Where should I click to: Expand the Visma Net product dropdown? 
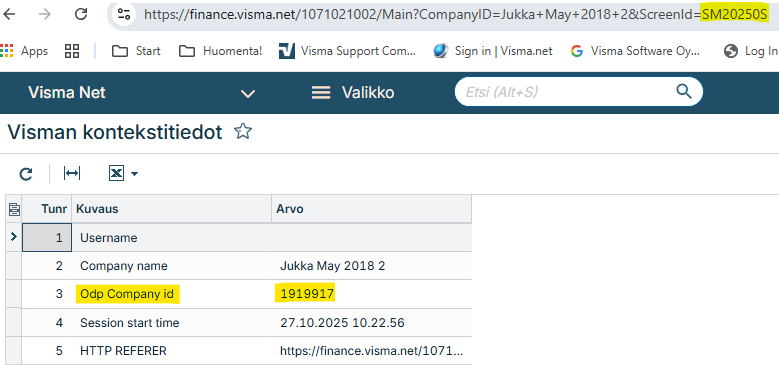pyautogui.click(x=247, y=93)
